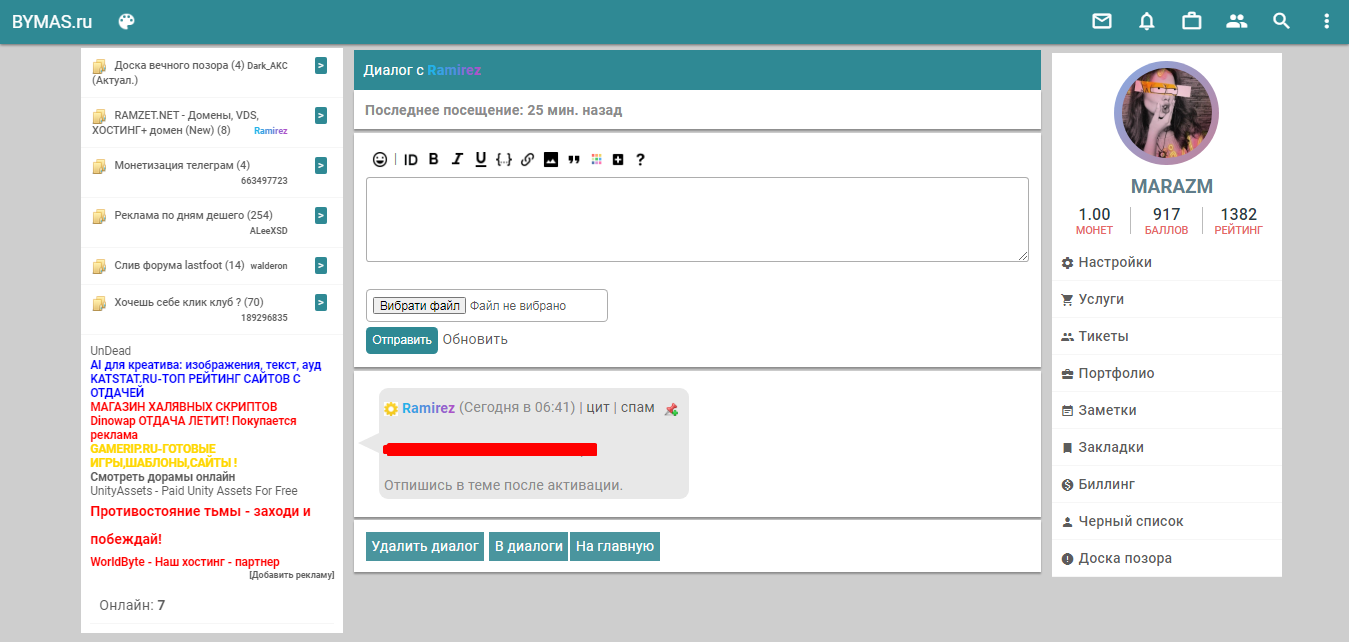Open the text color grid picker

[597, 159]
